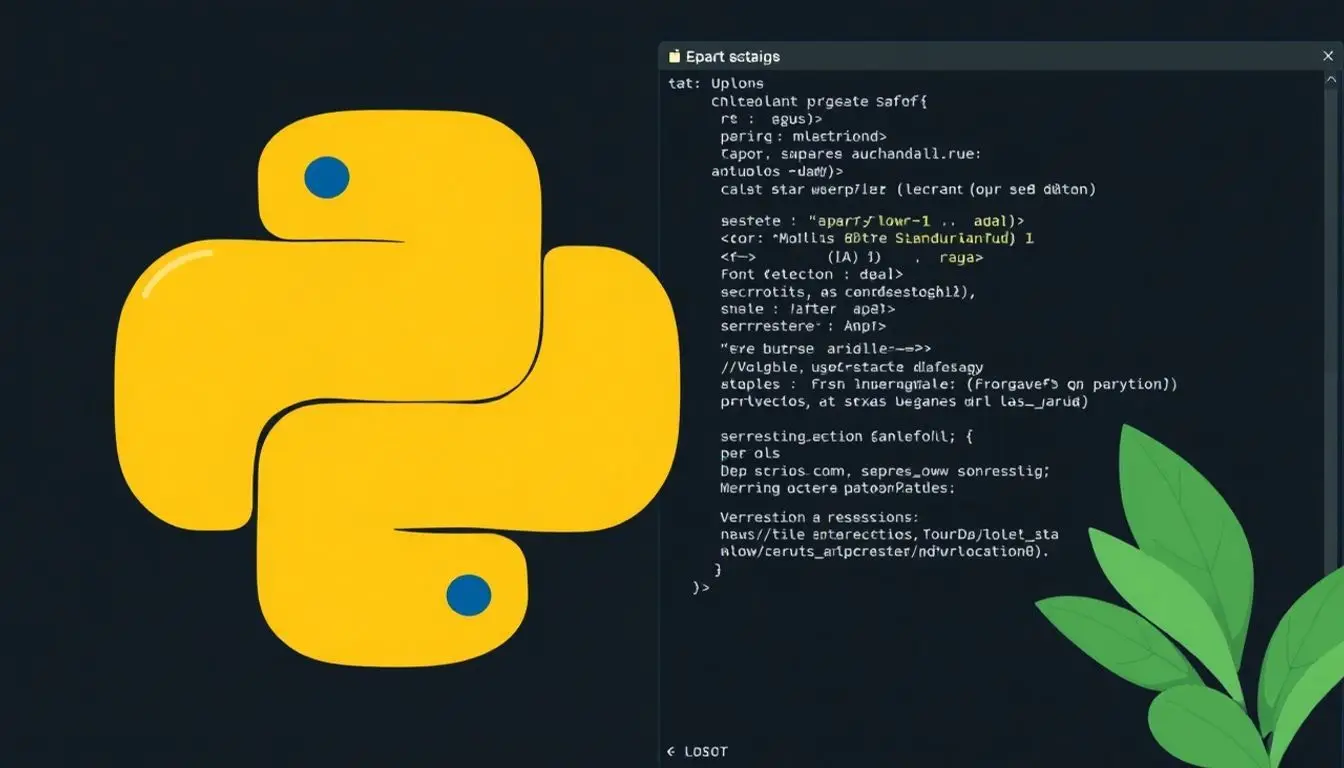
Task: Click the line beginning 'stoples : frsn'
Action: pos(949,384)
